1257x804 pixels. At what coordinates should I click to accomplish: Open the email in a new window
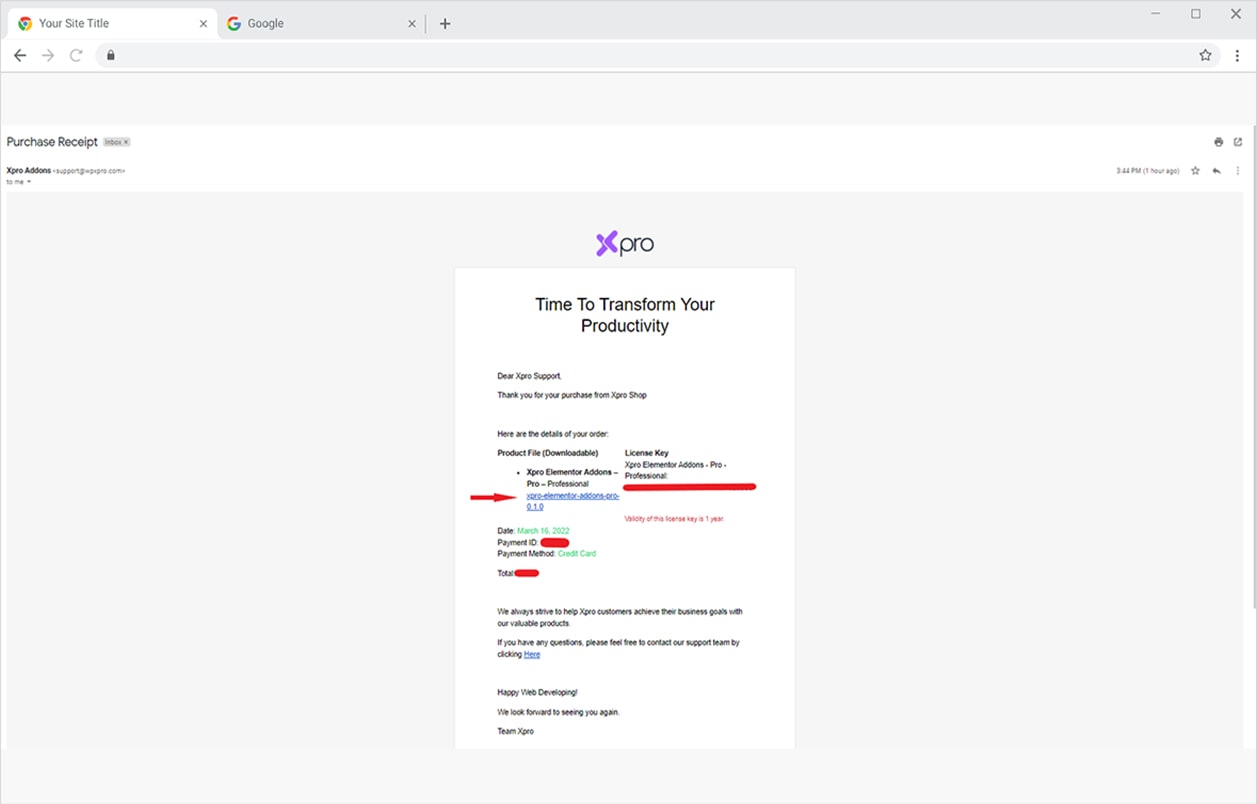pyautogui.click(x=1238, y=142)
